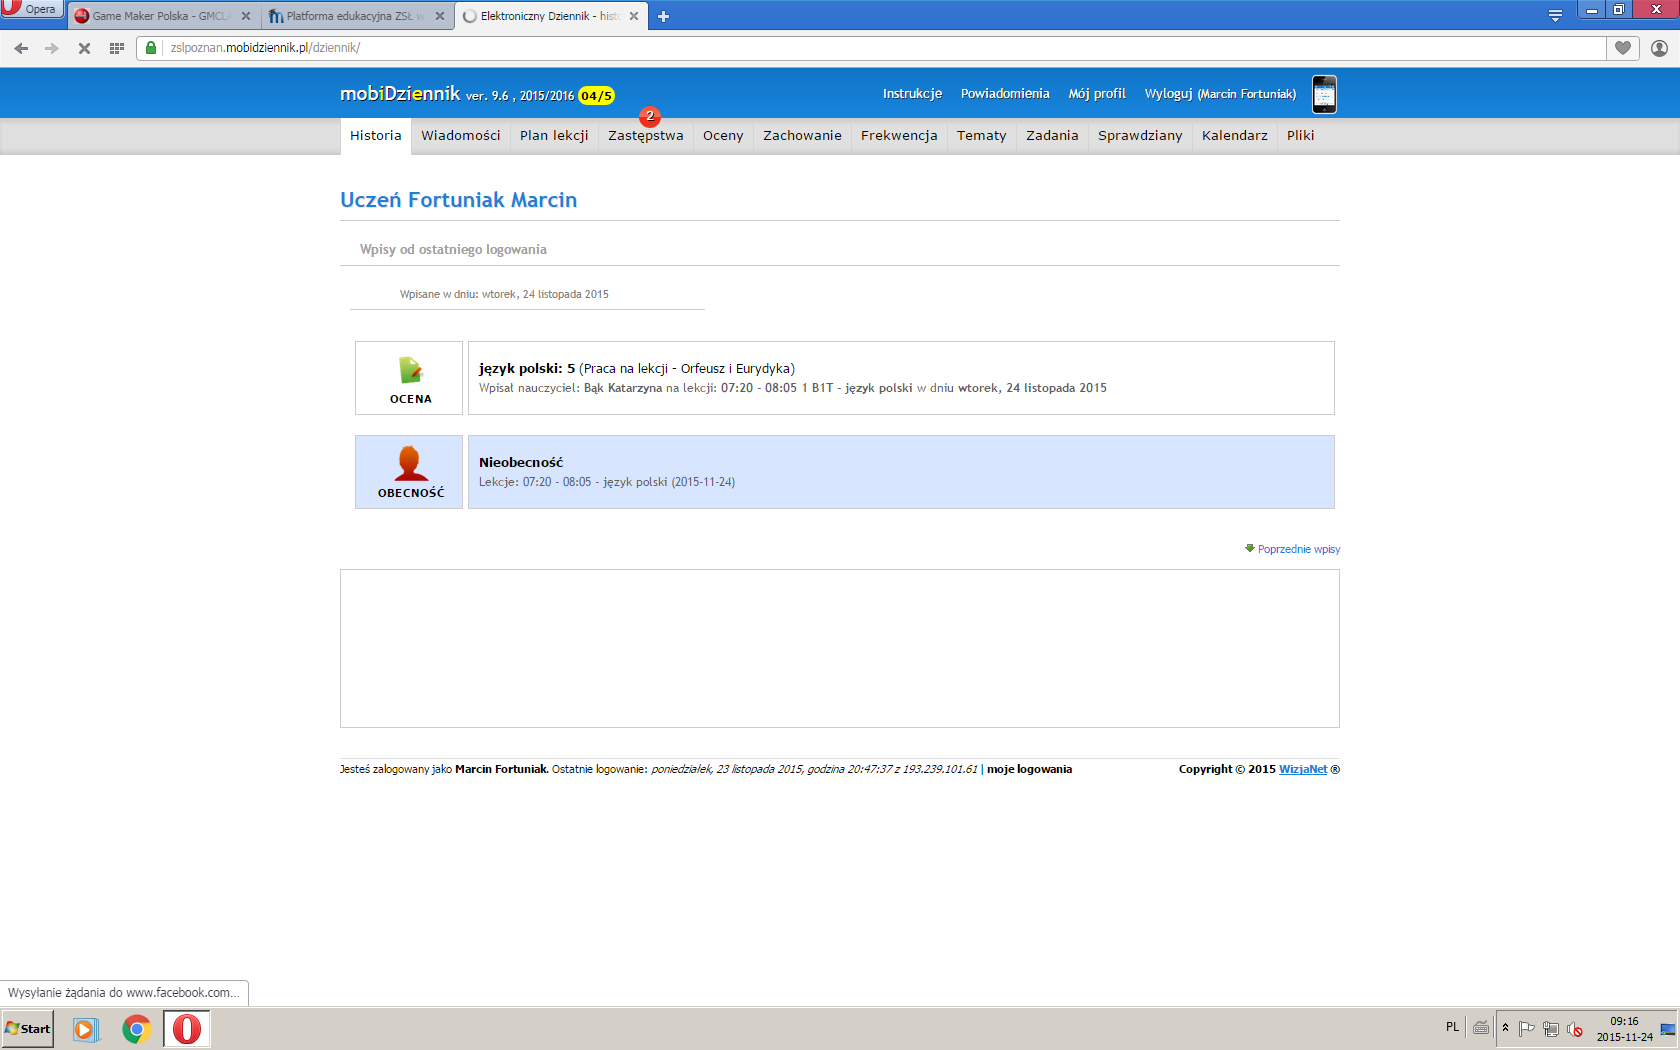The height and width of the screenshot is (1050, 1680).
Task: Open a new browser tab with plus
Action: pyautogui.click(x=663, y=16)
